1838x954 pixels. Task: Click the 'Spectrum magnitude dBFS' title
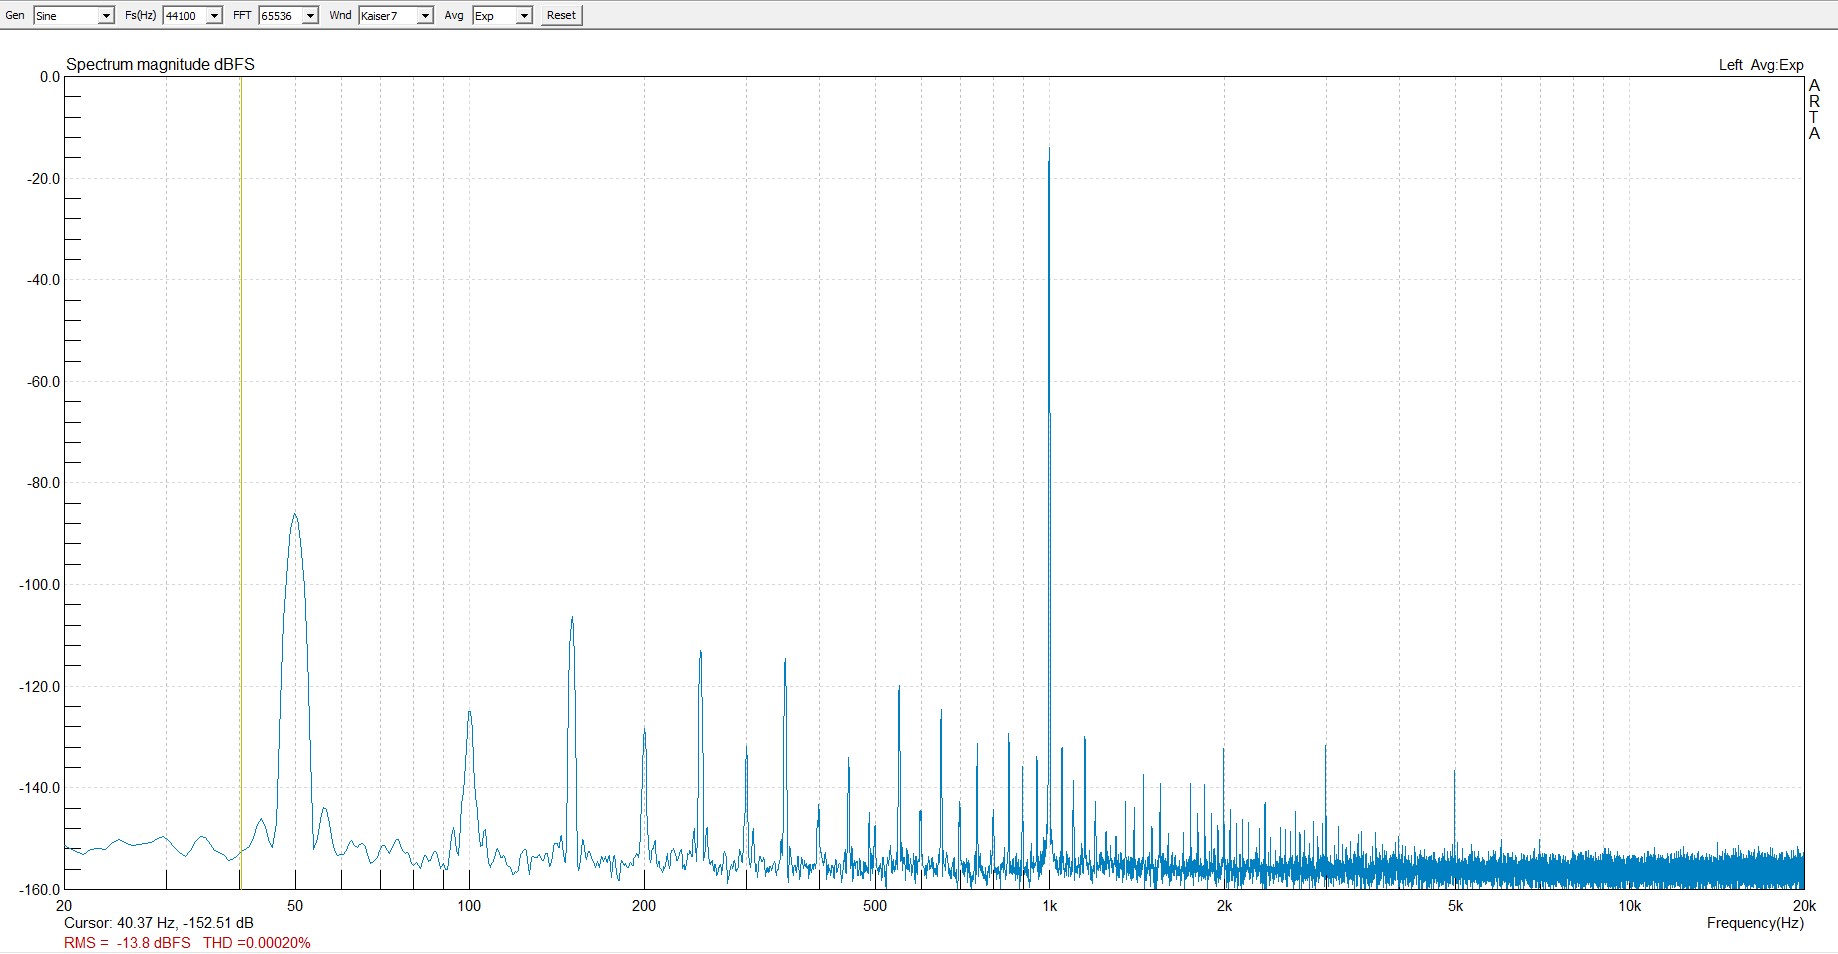coord(160,65)
